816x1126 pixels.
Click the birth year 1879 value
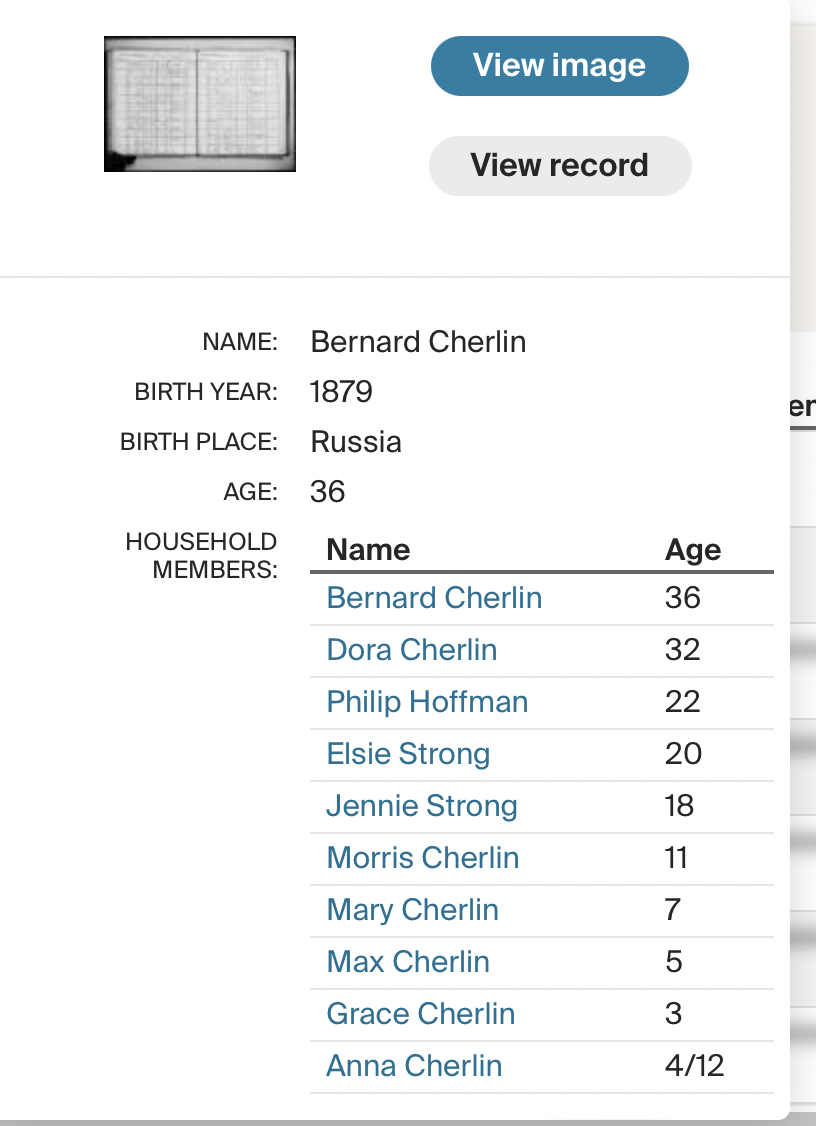[341, 391]
